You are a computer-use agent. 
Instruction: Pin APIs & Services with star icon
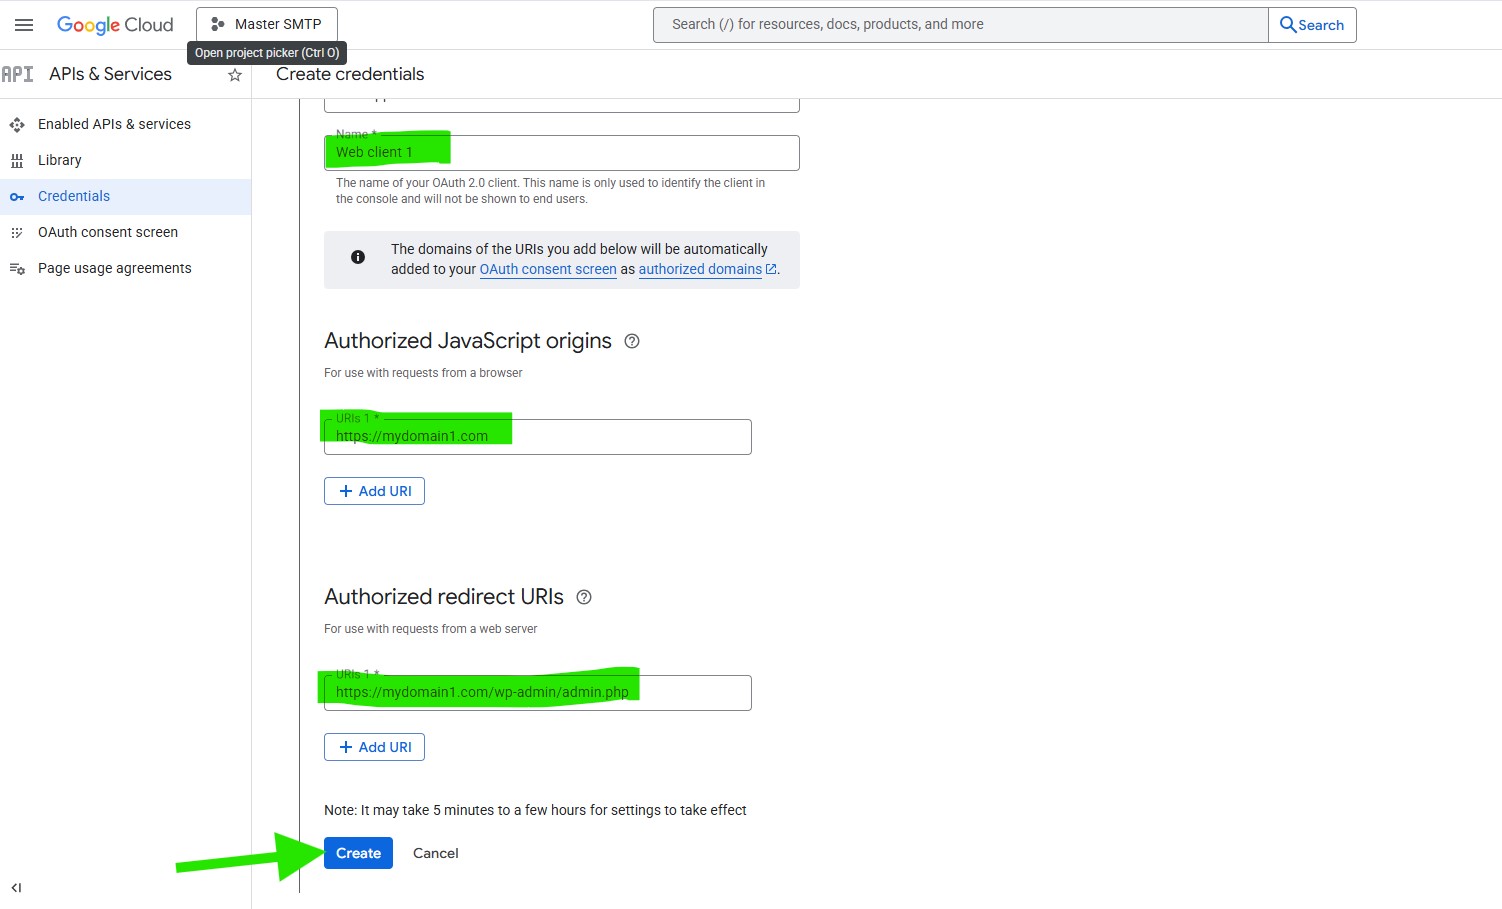tap(235, 75)
